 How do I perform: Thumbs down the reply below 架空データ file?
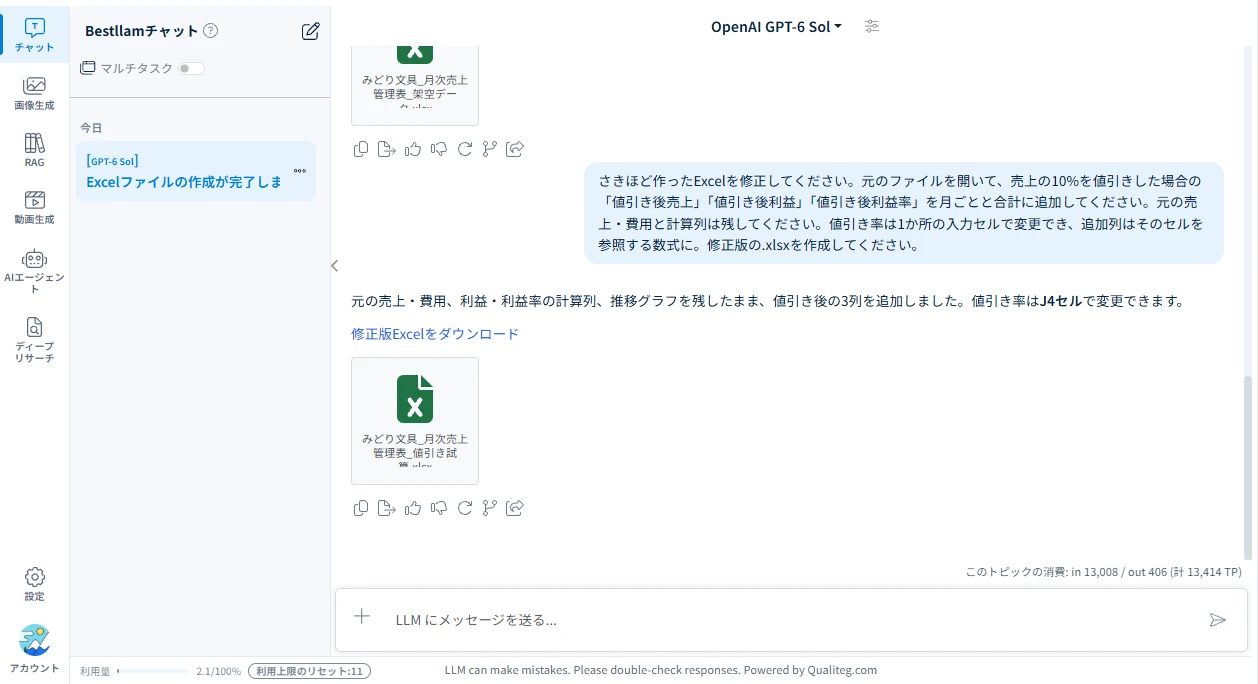[439, 149]
